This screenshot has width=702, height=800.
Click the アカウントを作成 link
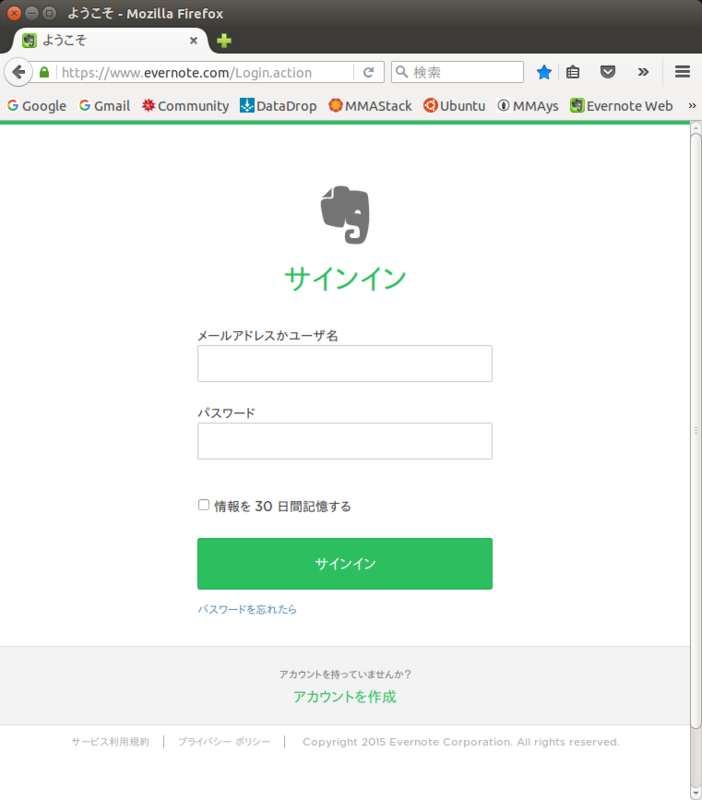(x=345, y=696)
